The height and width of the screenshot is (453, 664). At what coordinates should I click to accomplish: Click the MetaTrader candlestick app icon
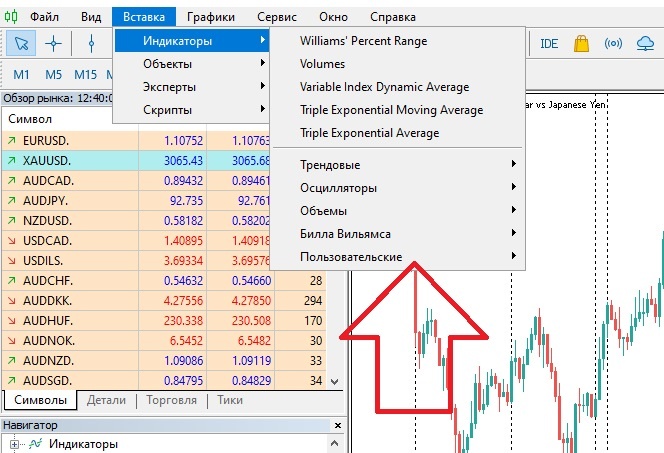11,17
